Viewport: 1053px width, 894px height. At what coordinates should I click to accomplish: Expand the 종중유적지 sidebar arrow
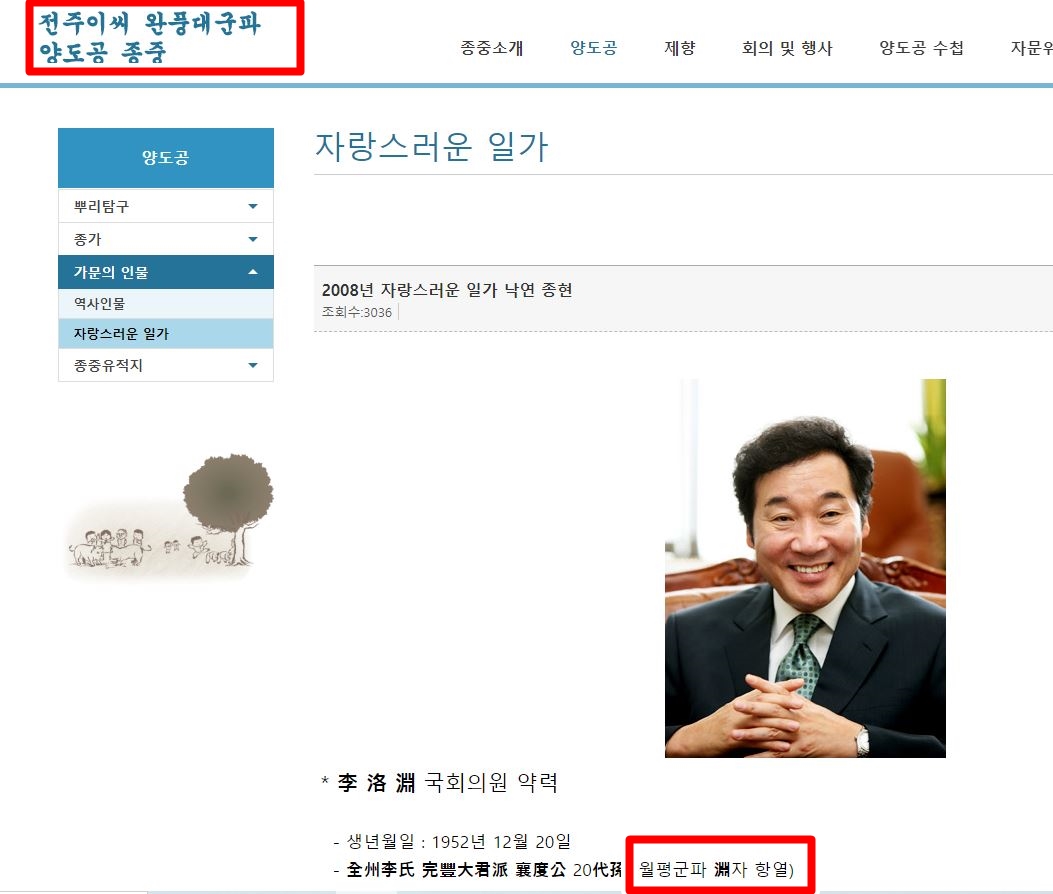click(x=253, y=365)
